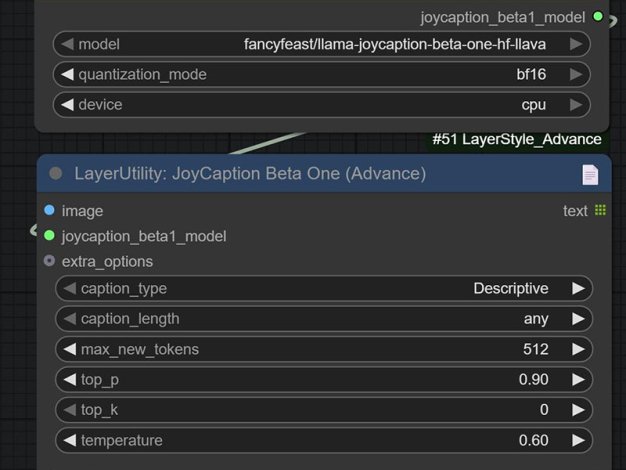Image resolution: width=626 pixels, height=470 pixels.
Task: Increase top_k with right arrow
Action: 578,410
